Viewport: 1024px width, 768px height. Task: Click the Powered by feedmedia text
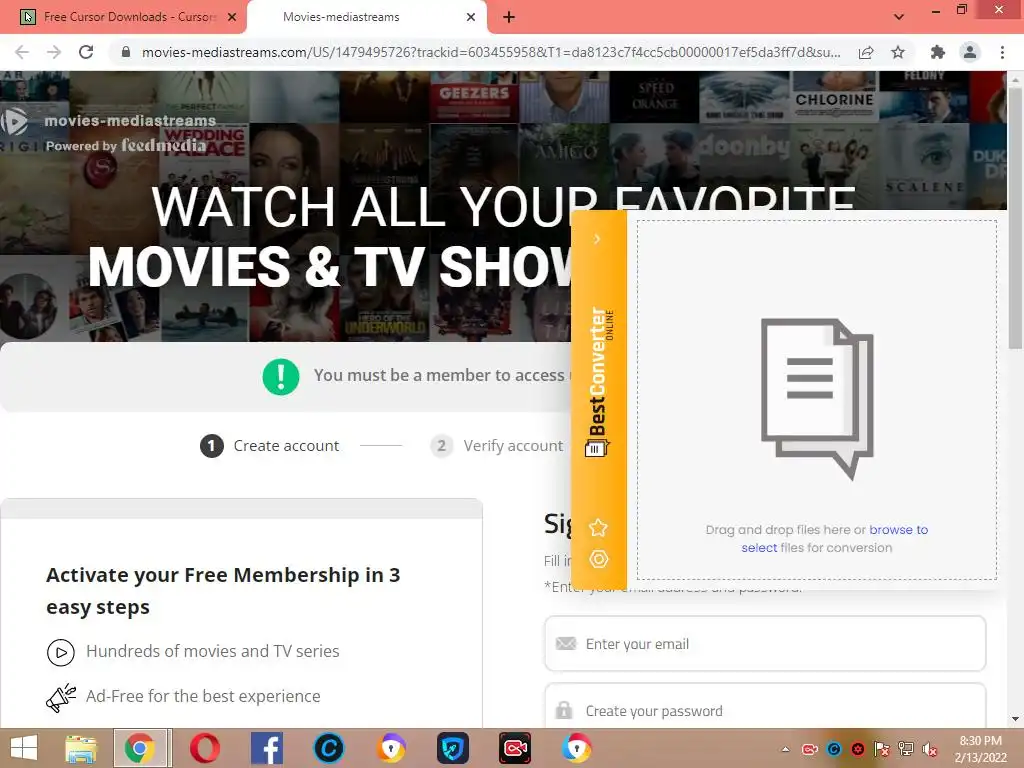pyautogui.click(x=126, y=146)
